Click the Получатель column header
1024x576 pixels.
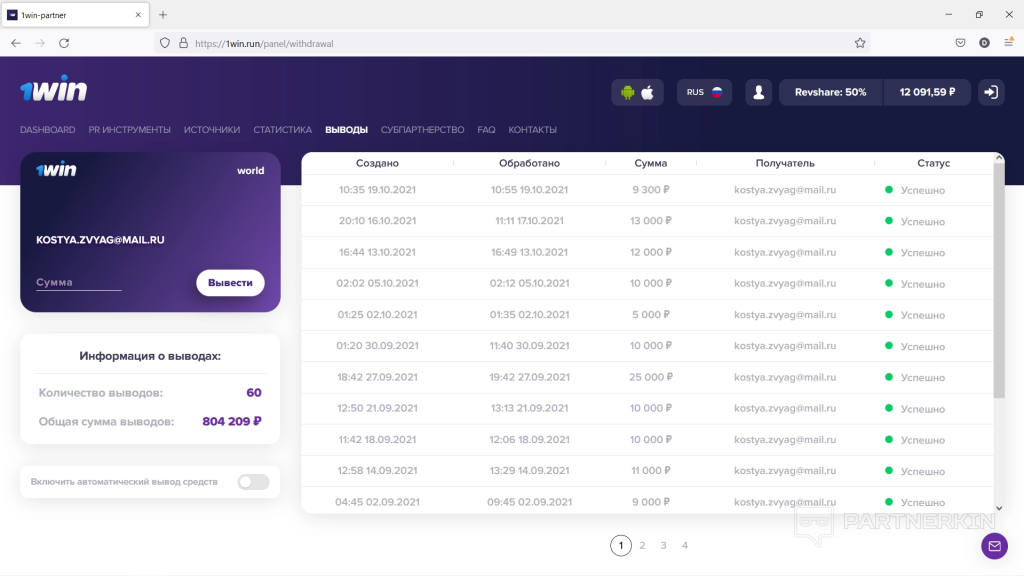[785, 163]
